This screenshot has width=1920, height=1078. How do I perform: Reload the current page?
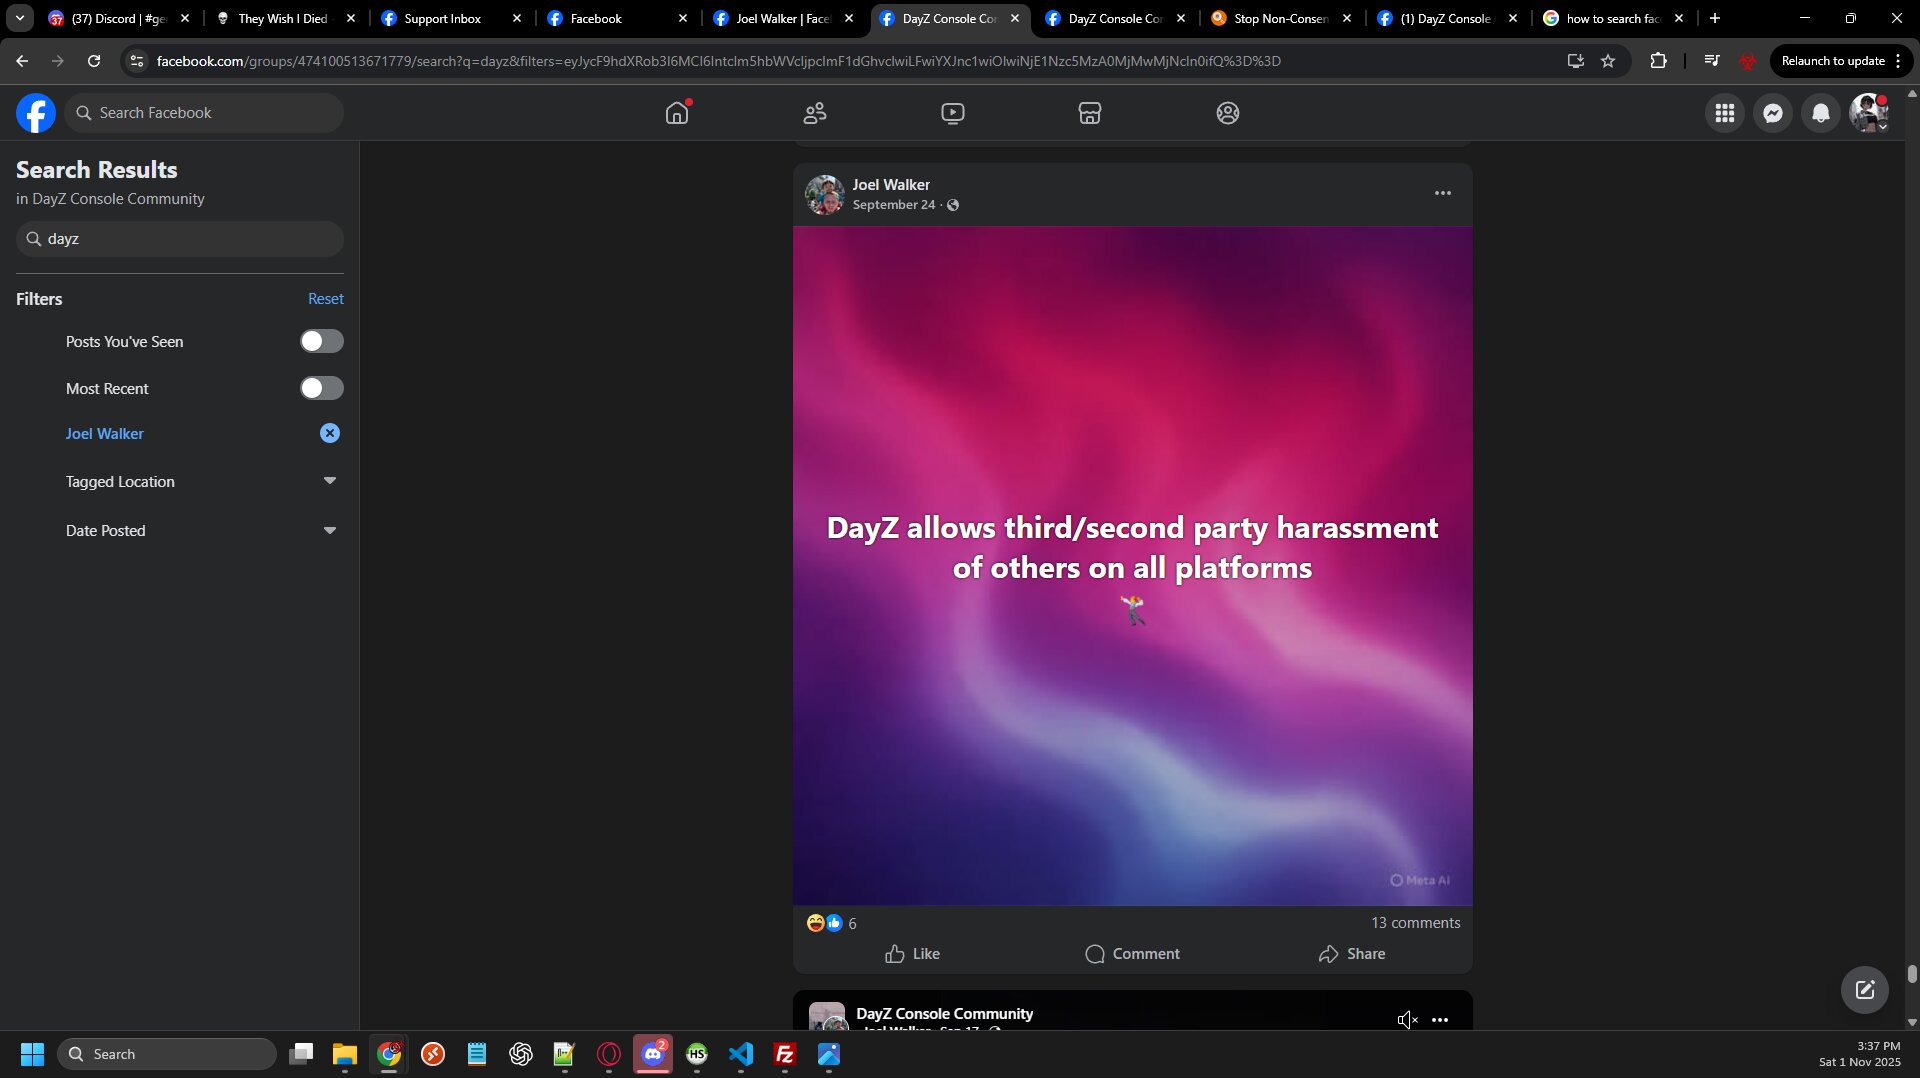tap(94, 61)
